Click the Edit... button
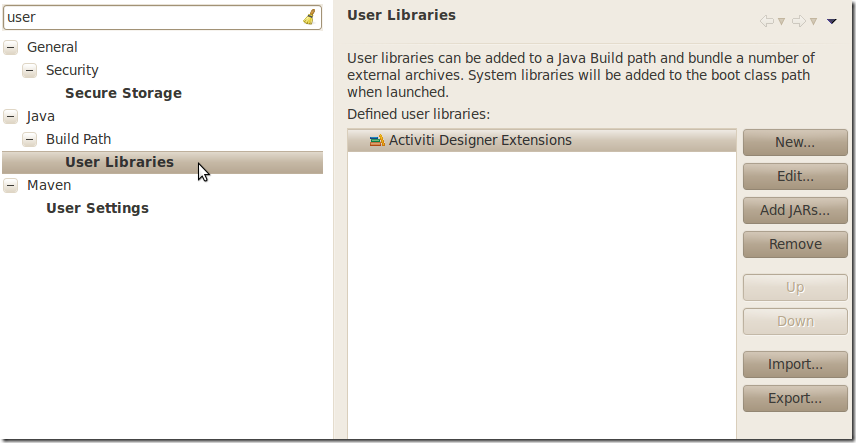Image resolution: width=856 pixels, height=443 pixels. tap(795, 176)
